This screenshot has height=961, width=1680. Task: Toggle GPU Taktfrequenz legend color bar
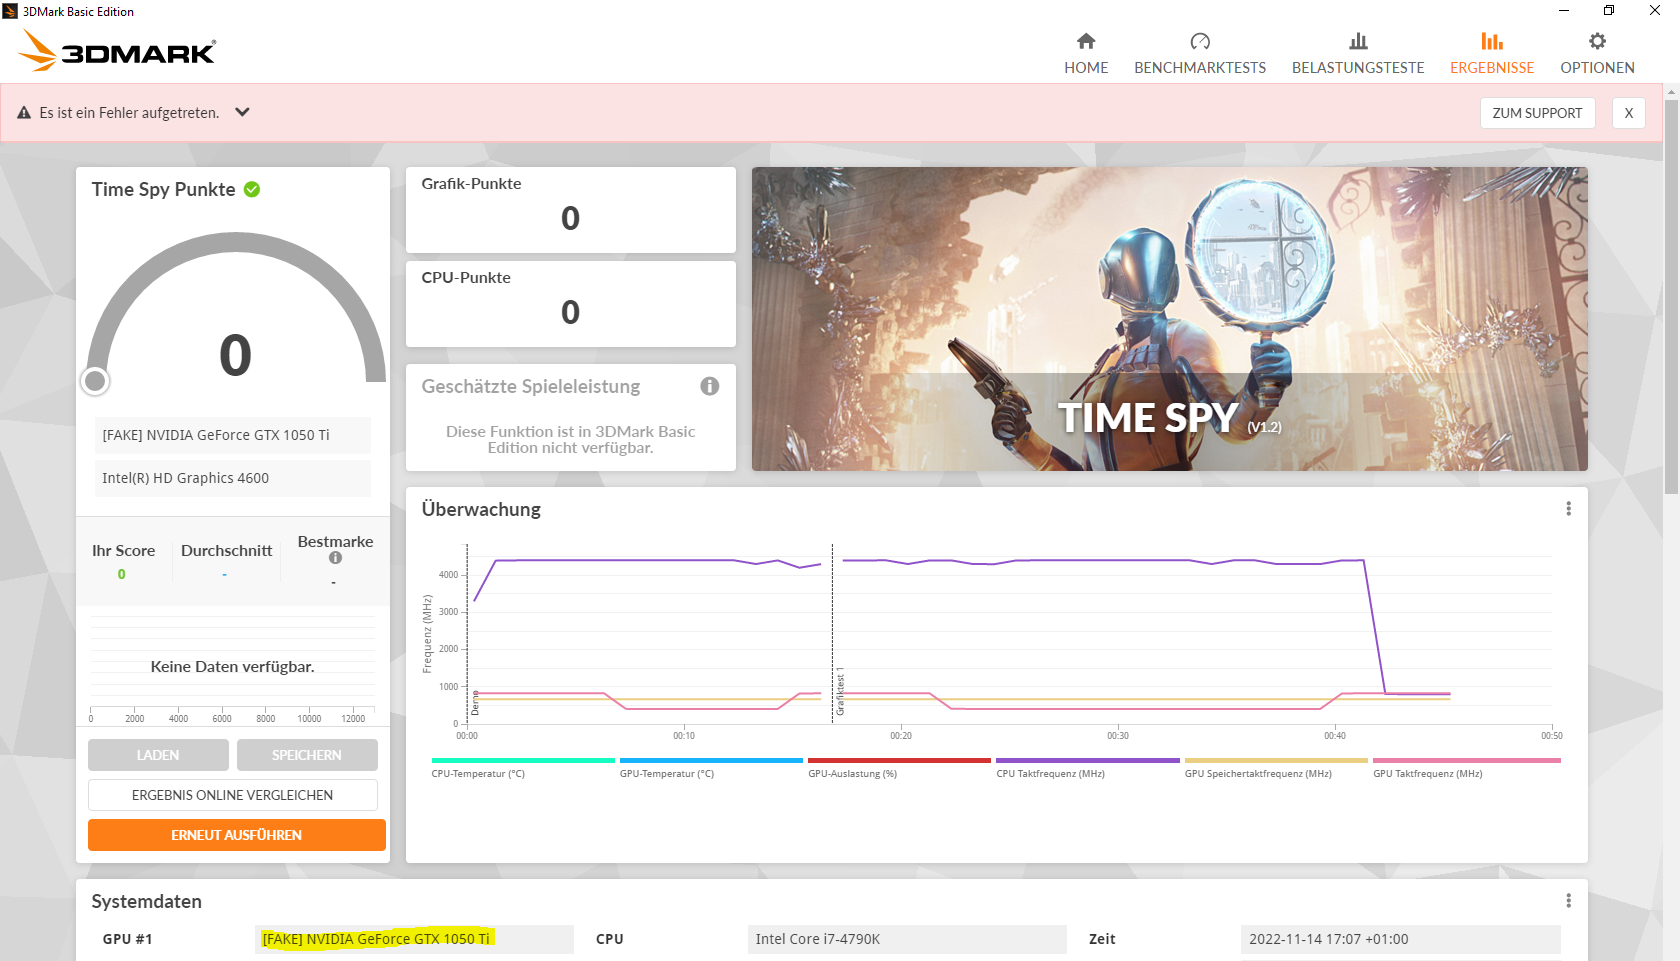click(1467, 761)
